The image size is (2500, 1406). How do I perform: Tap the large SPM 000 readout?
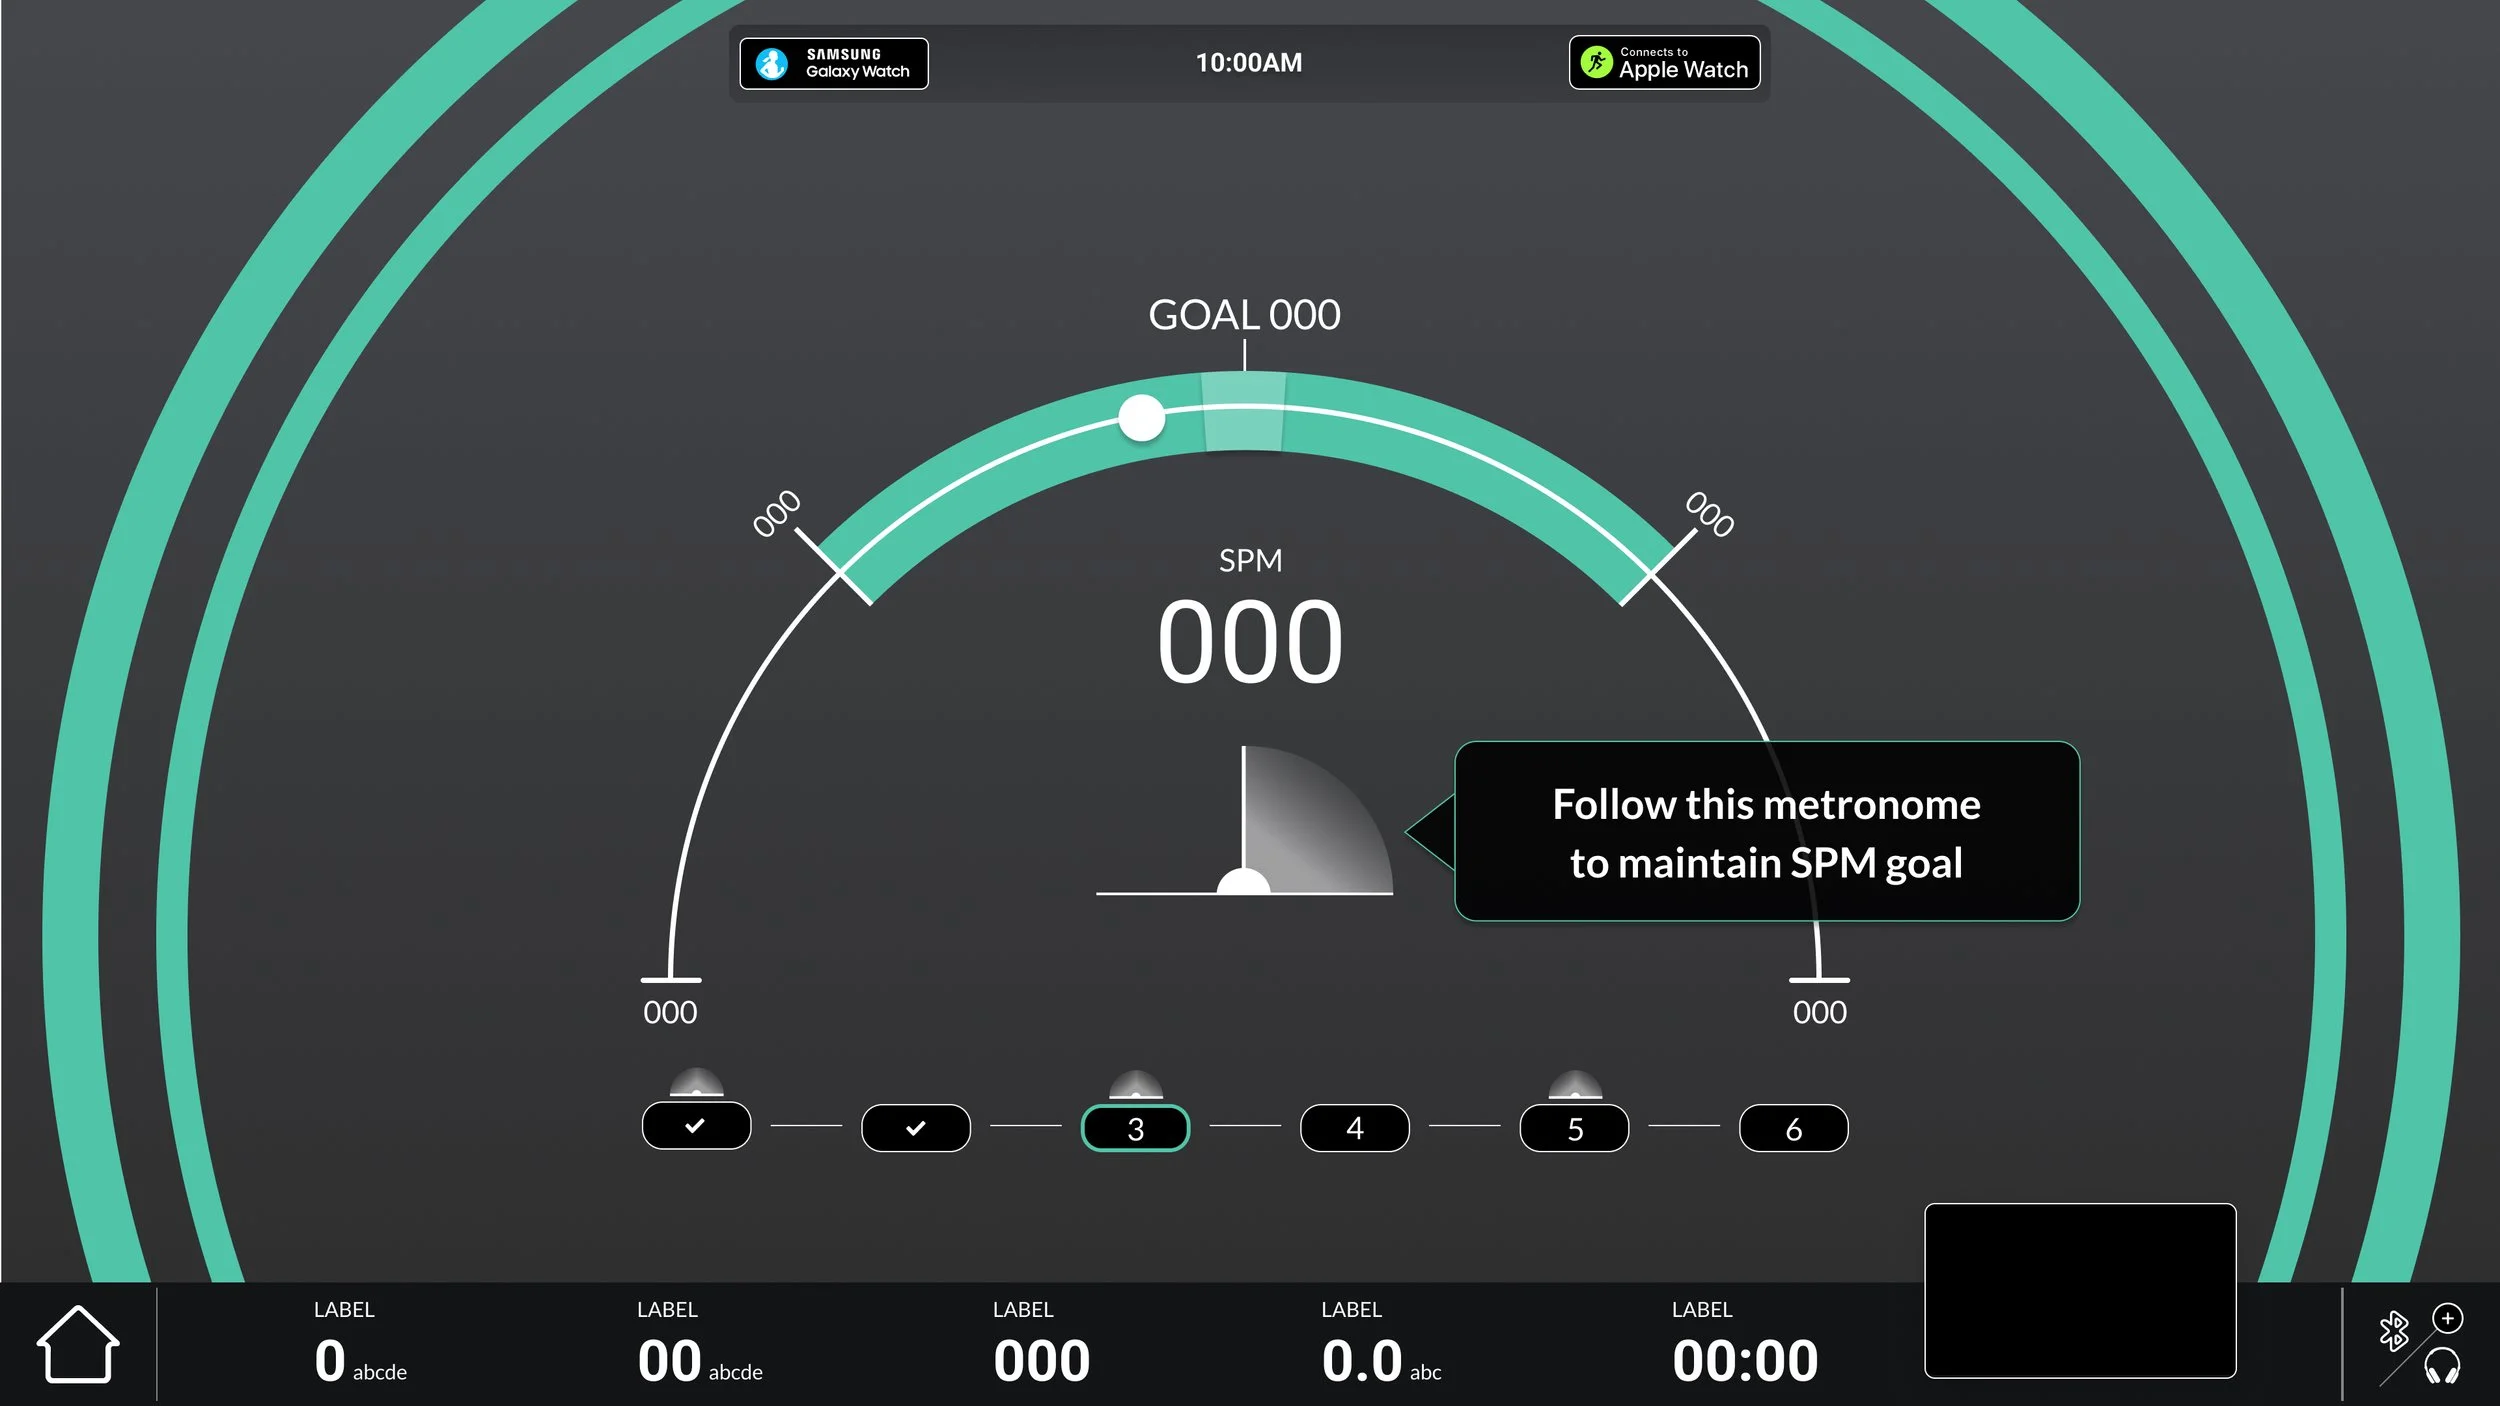tap(1250, 641)
